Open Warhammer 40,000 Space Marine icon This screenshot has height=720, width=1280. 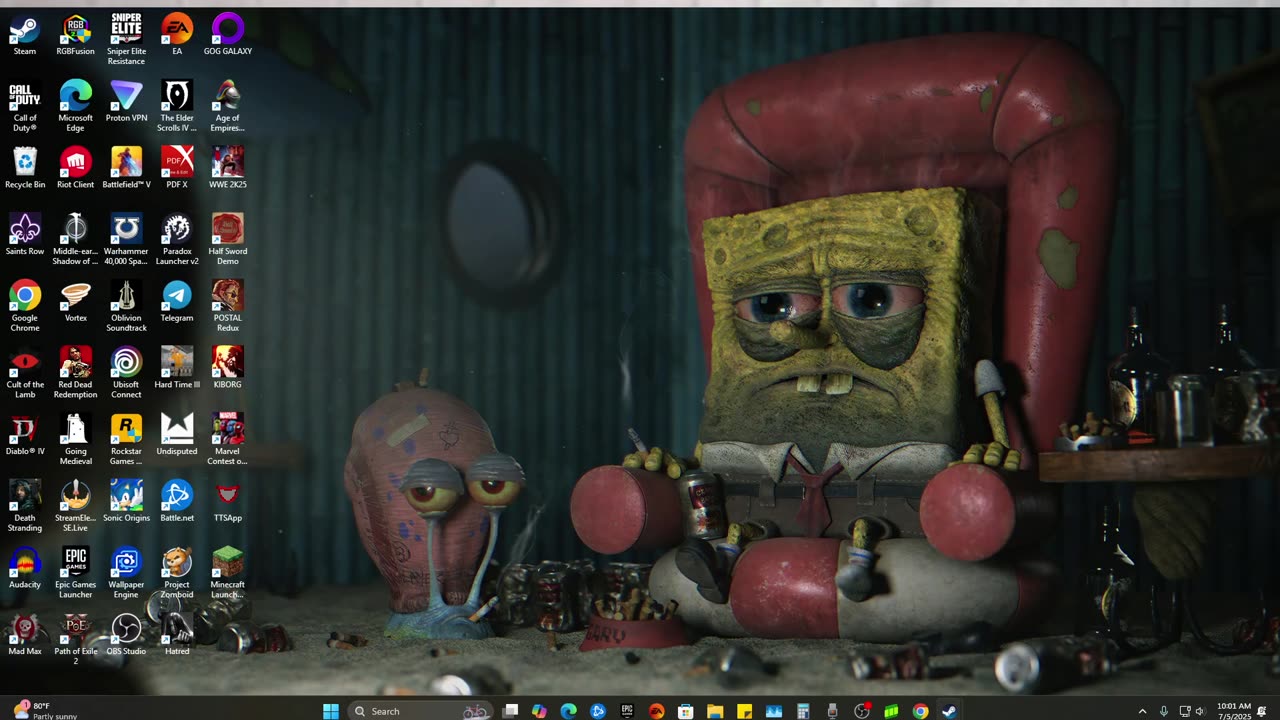(126, 240)
